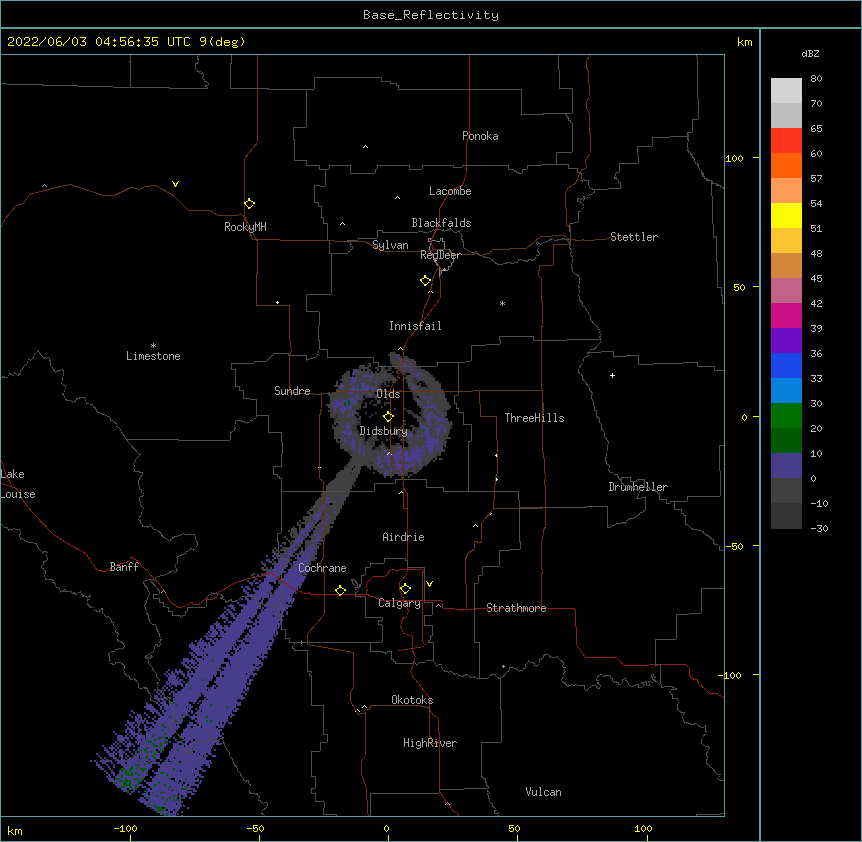862x842 pixels.
Task: Click the Sylvan town label
Action: click(390, 245)
